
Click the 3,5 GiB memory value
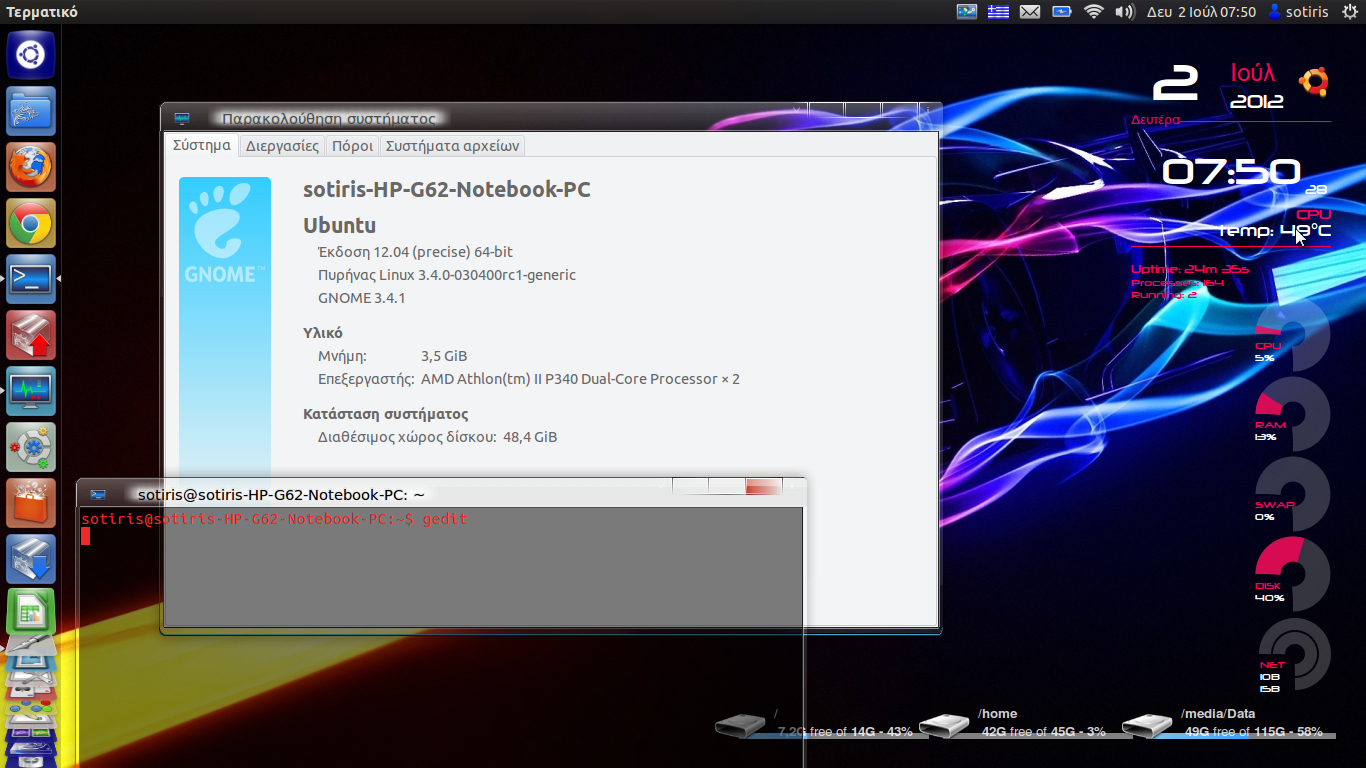coord(444,356)
